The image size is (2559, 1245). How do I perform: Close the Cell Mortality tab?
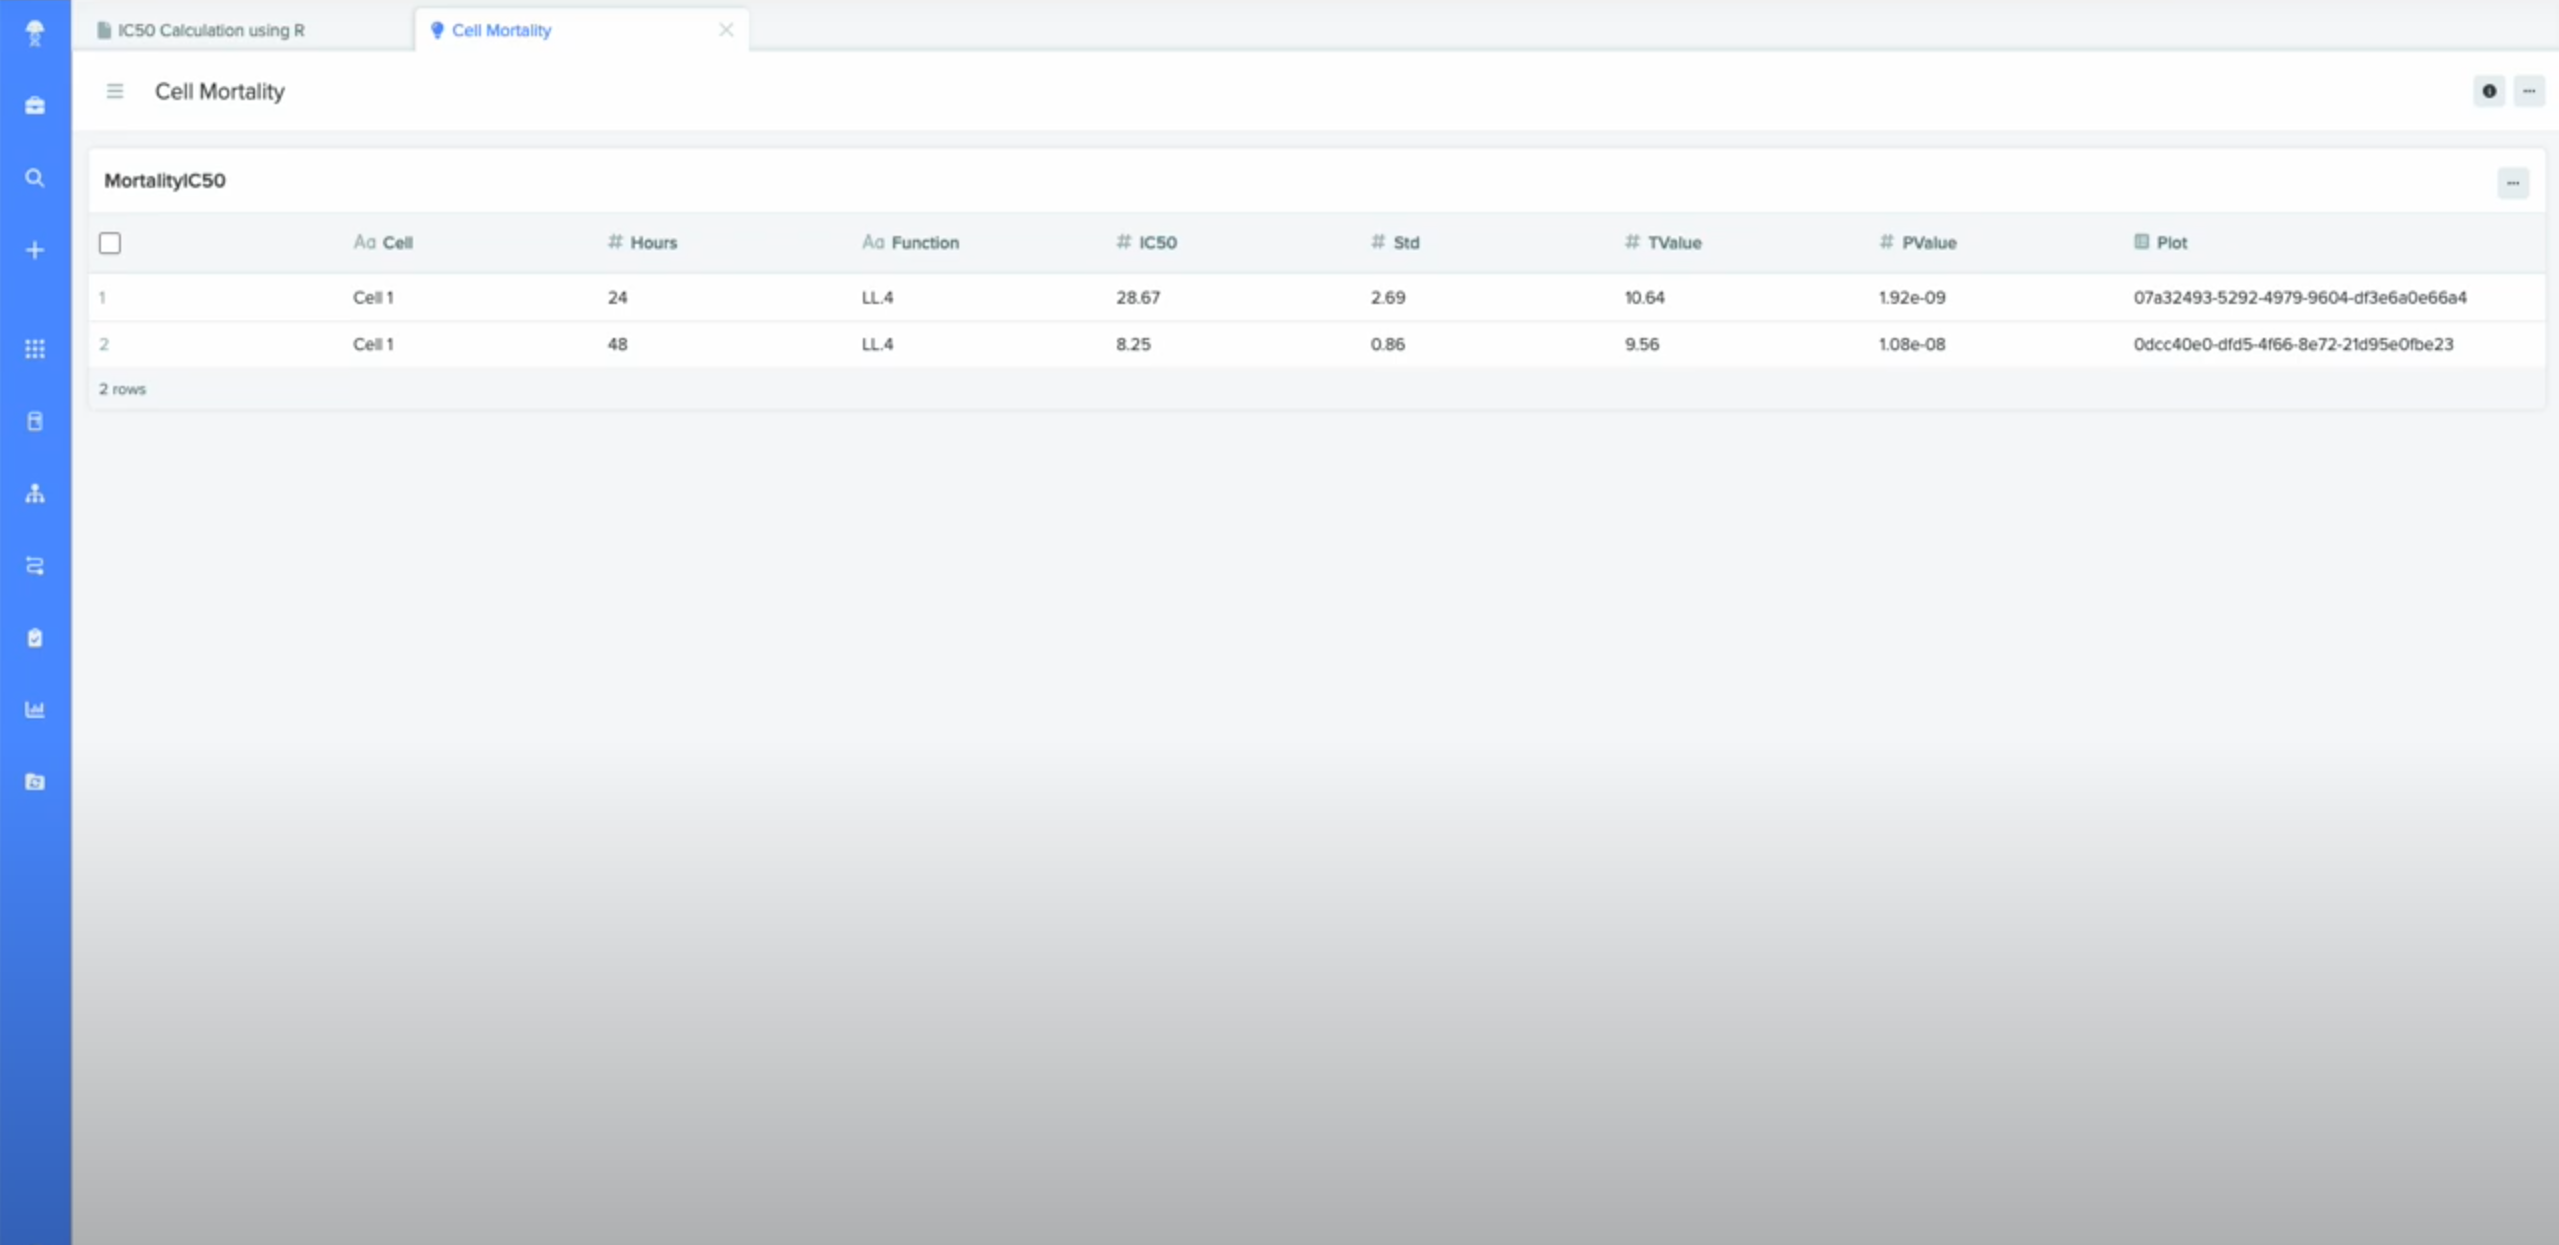pos(726,30)
